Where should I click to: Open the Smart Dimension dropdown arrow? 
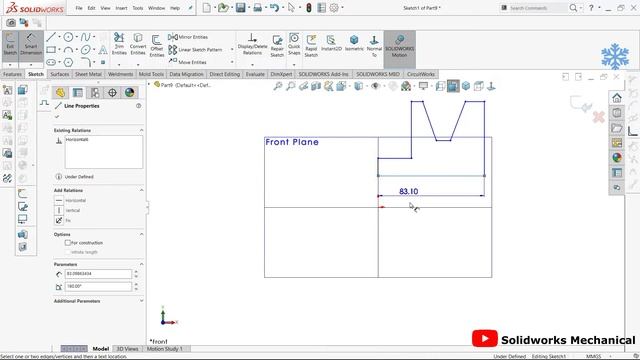(x=31, y=65)
